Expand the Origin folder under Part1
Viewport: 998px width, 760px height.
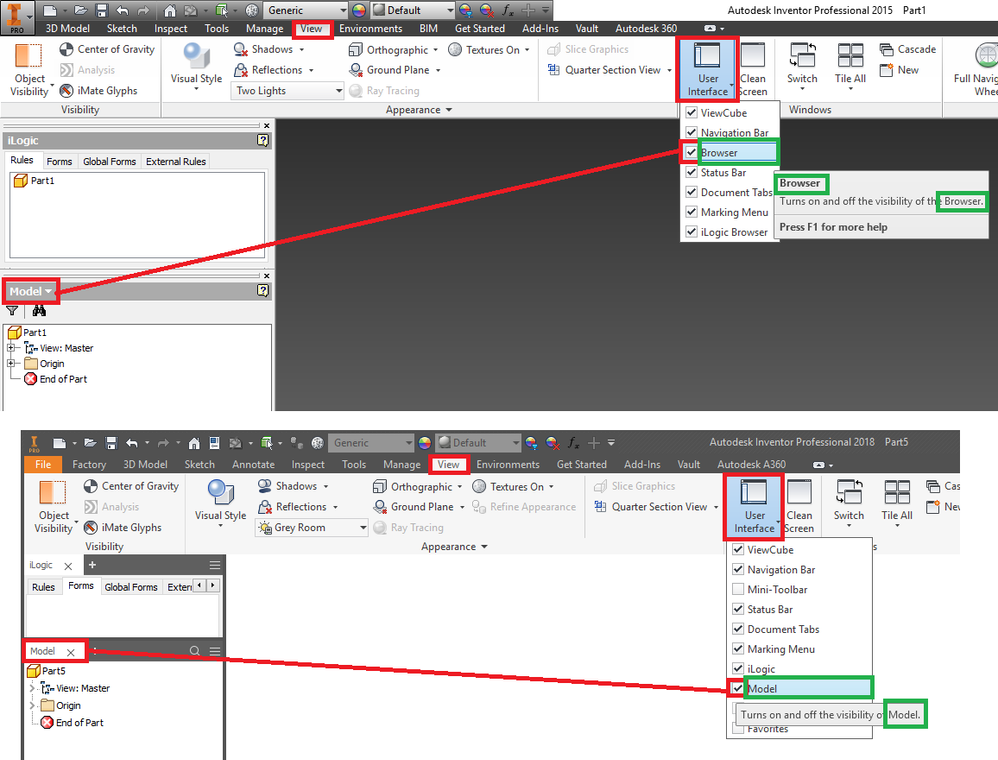pyautogui.click(x=11, y=363)
